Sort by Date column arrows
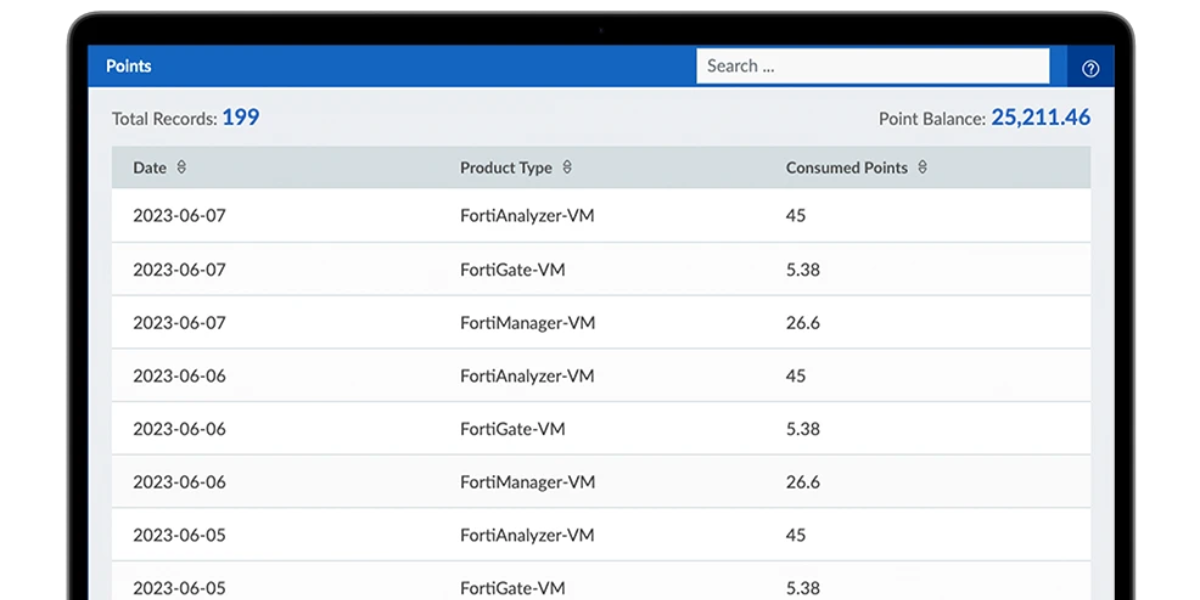Viewport: 1200px width, 600px height. tap(181, 167)
